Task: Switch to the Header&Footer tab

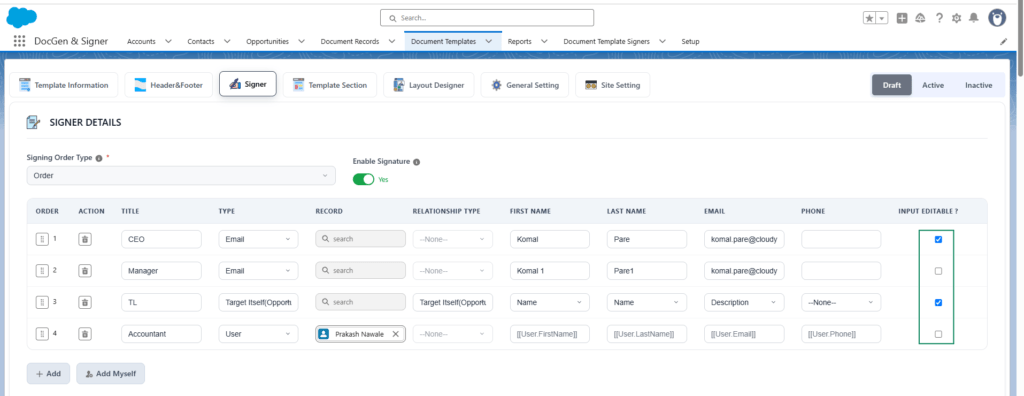Action: coord(168,85)
